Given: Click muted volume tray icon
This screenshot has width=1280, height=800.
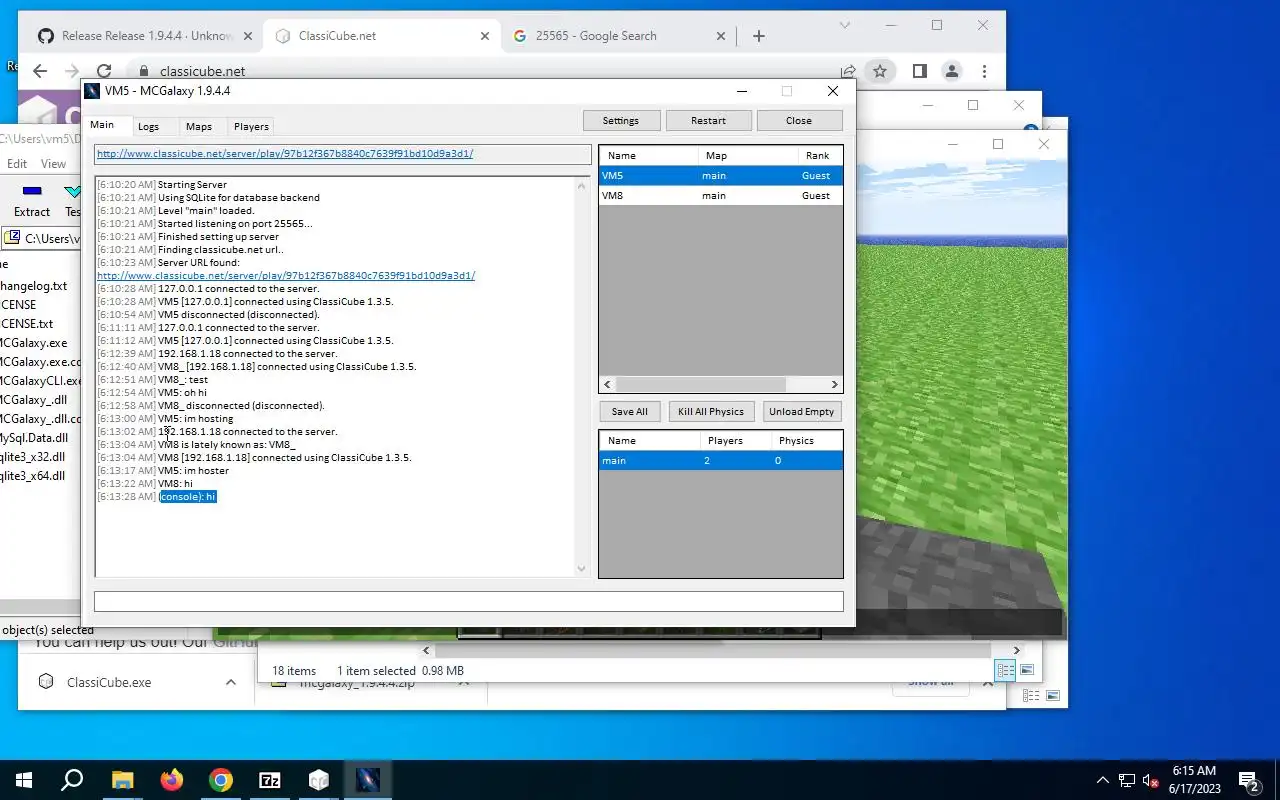Looking at the screenshot, I should [1151, 780].
